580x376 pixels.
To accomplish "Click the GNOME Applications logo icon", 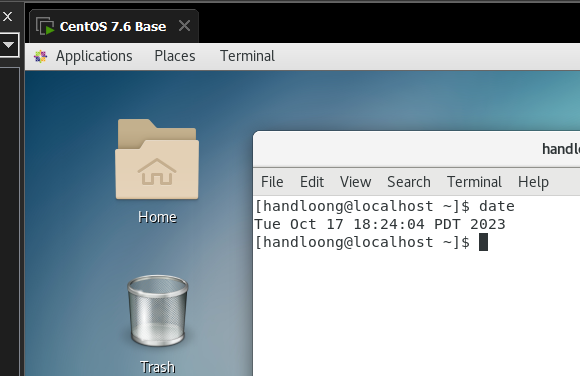I will (40, 56).
